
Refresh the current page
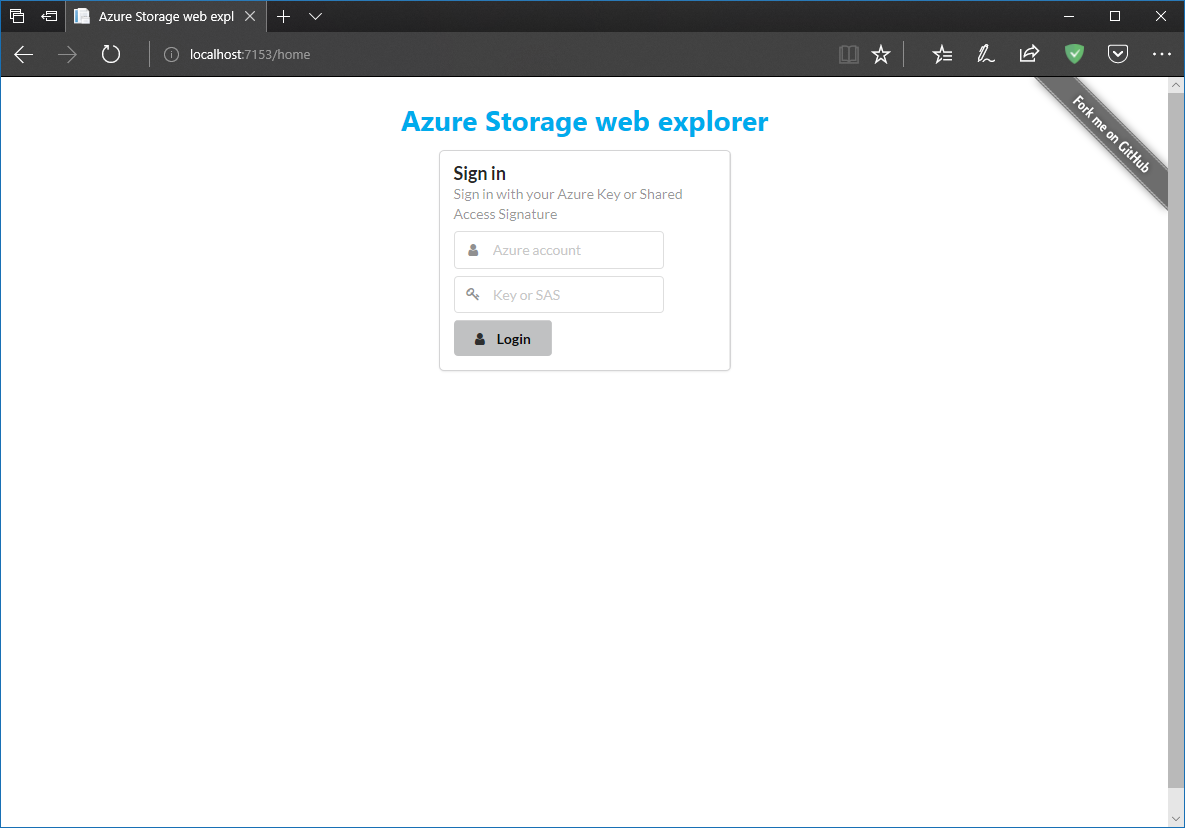(110, 54)
